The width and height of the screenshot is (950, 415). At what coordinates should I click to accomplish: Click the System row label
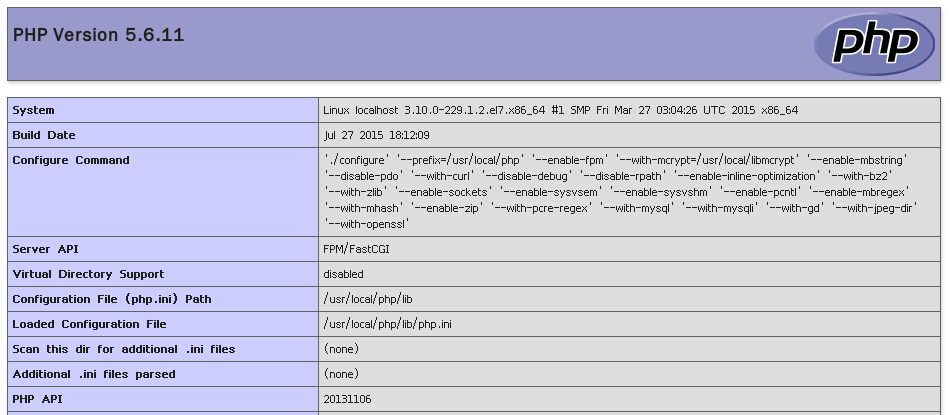coord(33,110)
